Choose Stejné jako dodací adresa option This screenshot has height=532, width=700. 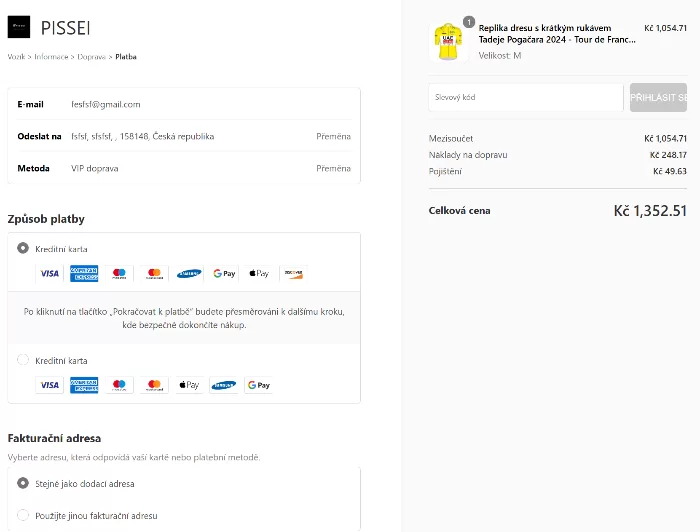pos(23,483)
